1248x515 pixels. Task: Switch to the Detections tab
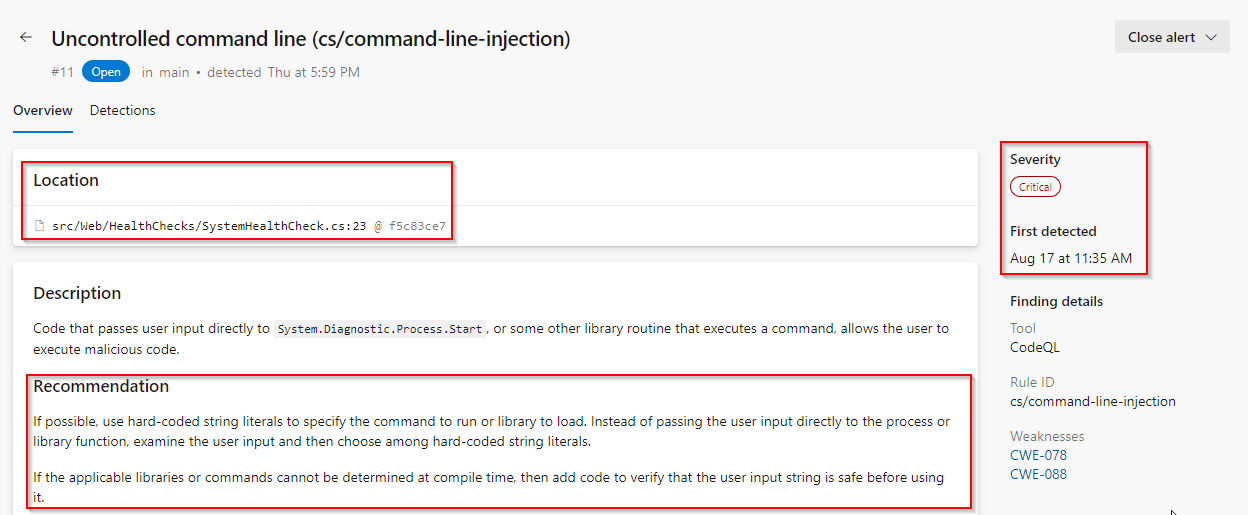(x=123, y=110)
